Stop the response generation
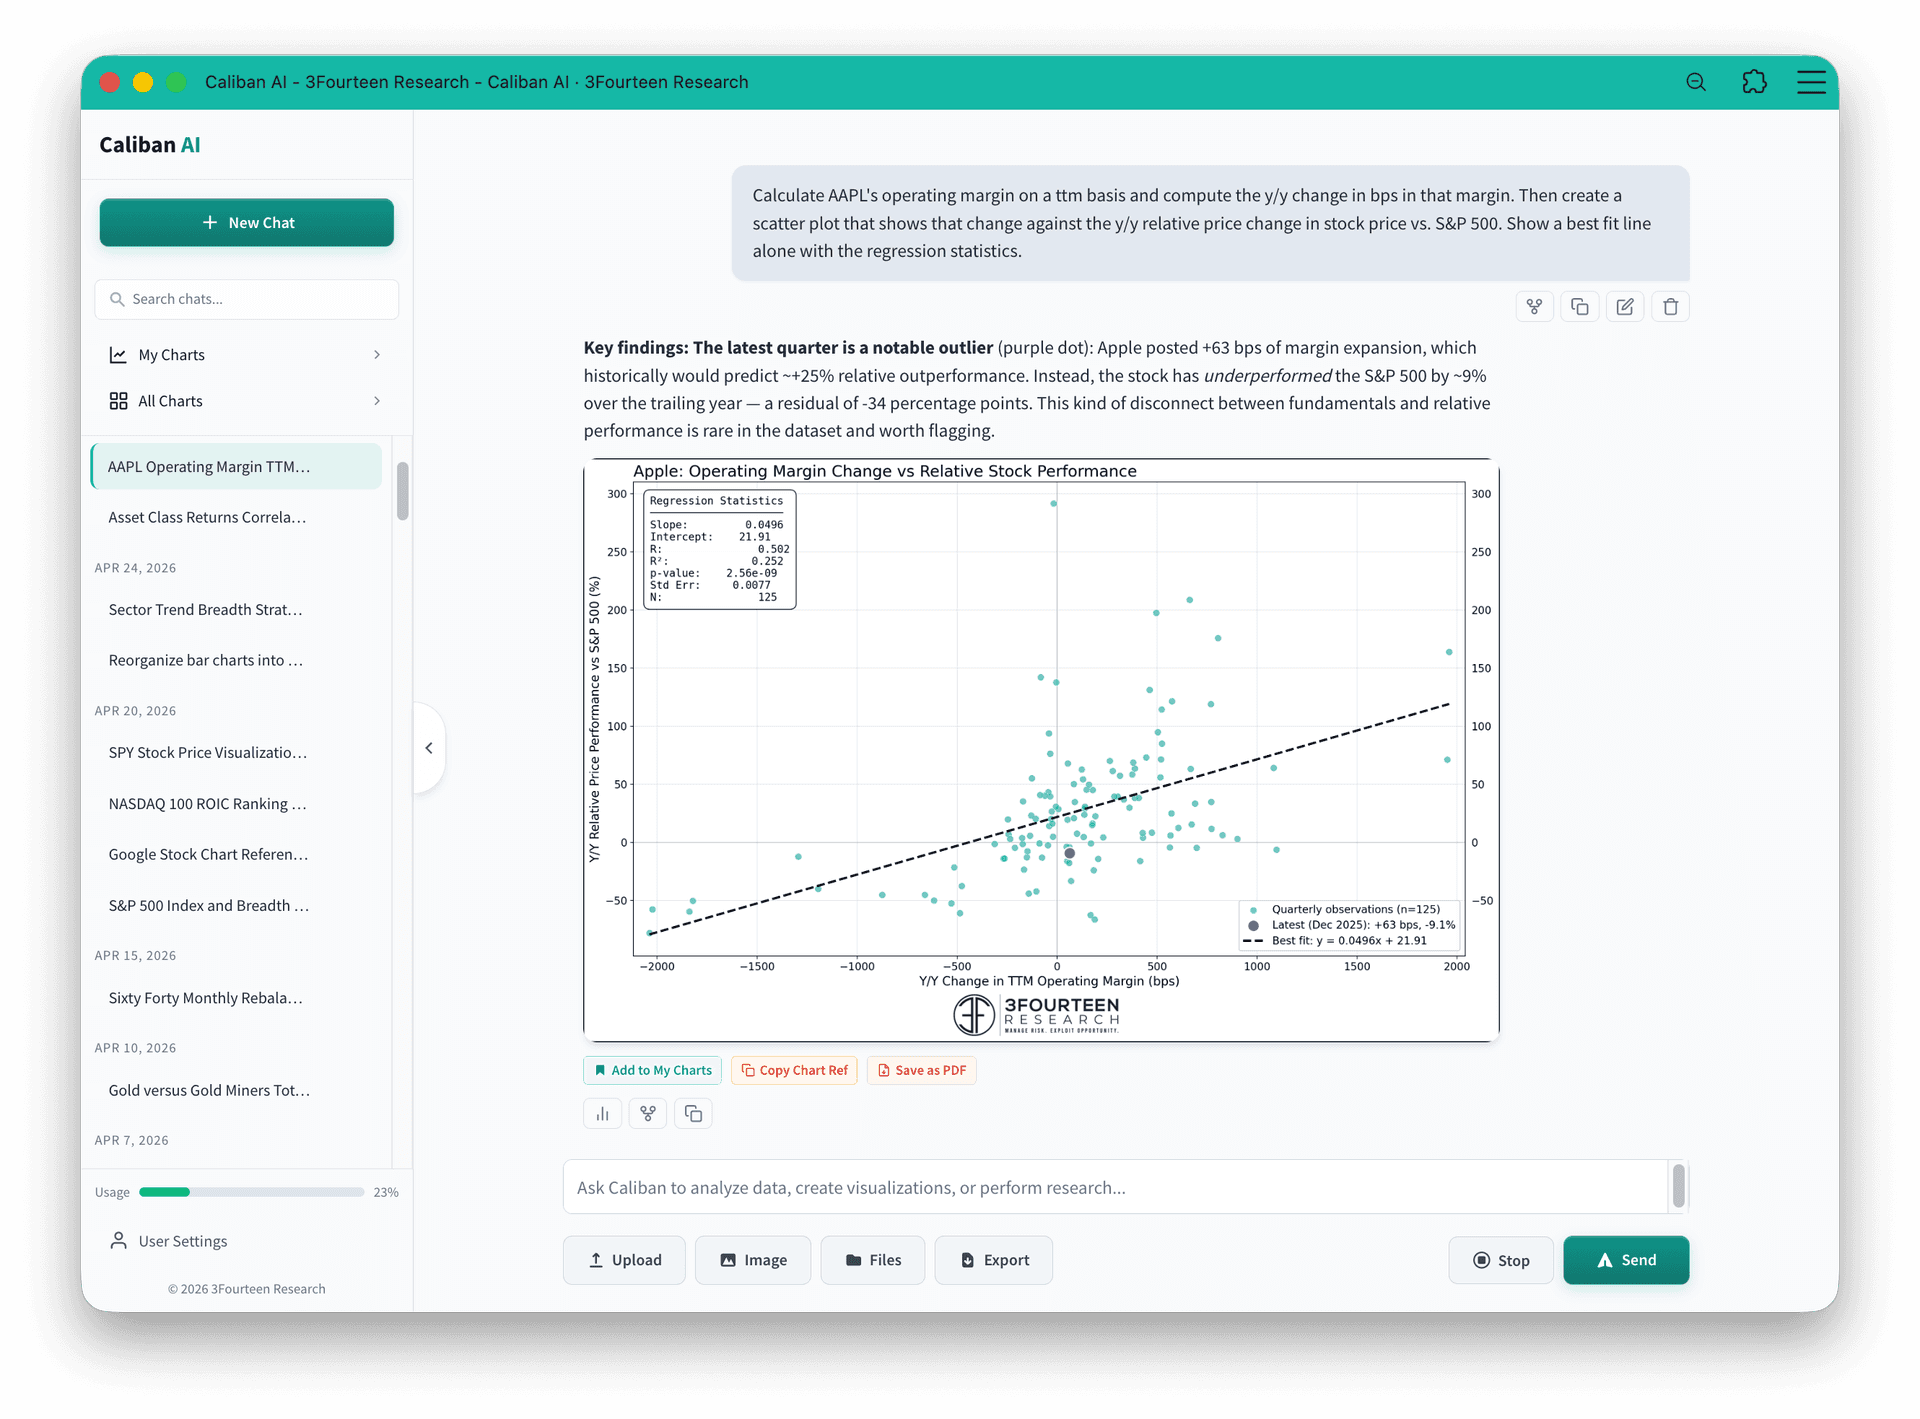 coord(1502,1261)
